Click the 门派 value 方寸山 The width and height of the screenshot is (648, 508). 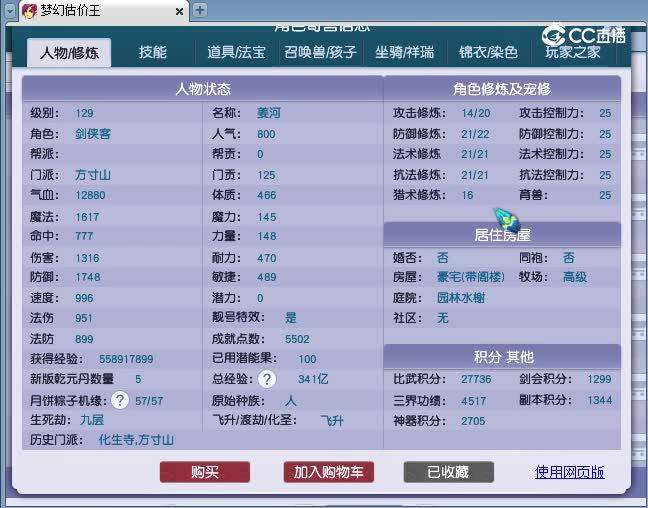(93, 174)
